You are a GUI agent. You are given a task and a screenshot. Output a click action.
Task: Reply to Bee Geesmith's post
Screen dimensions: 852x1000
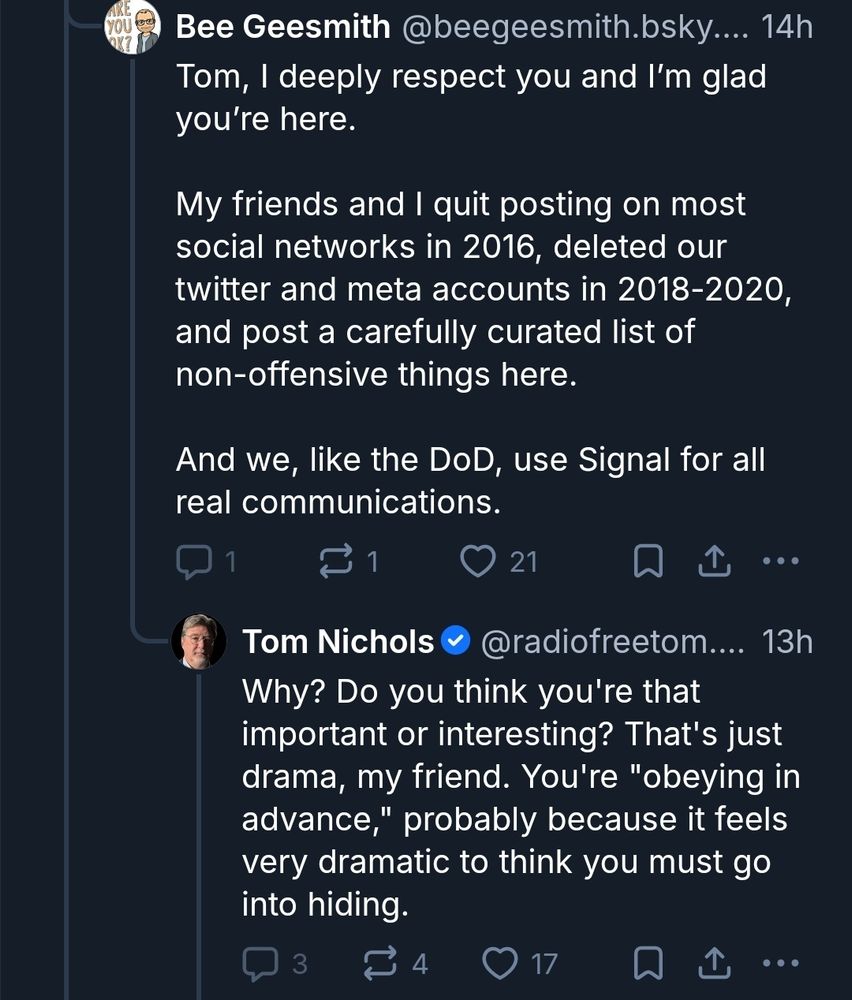191,563
